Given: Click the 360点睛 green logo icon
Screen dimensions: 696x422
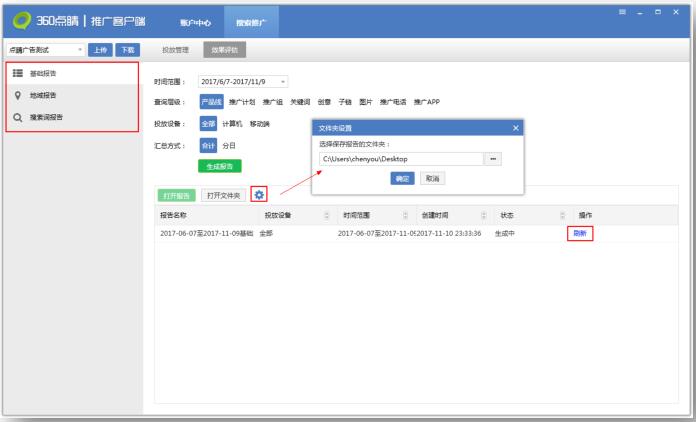Looking at the screenshot, I should coord(20,20).
